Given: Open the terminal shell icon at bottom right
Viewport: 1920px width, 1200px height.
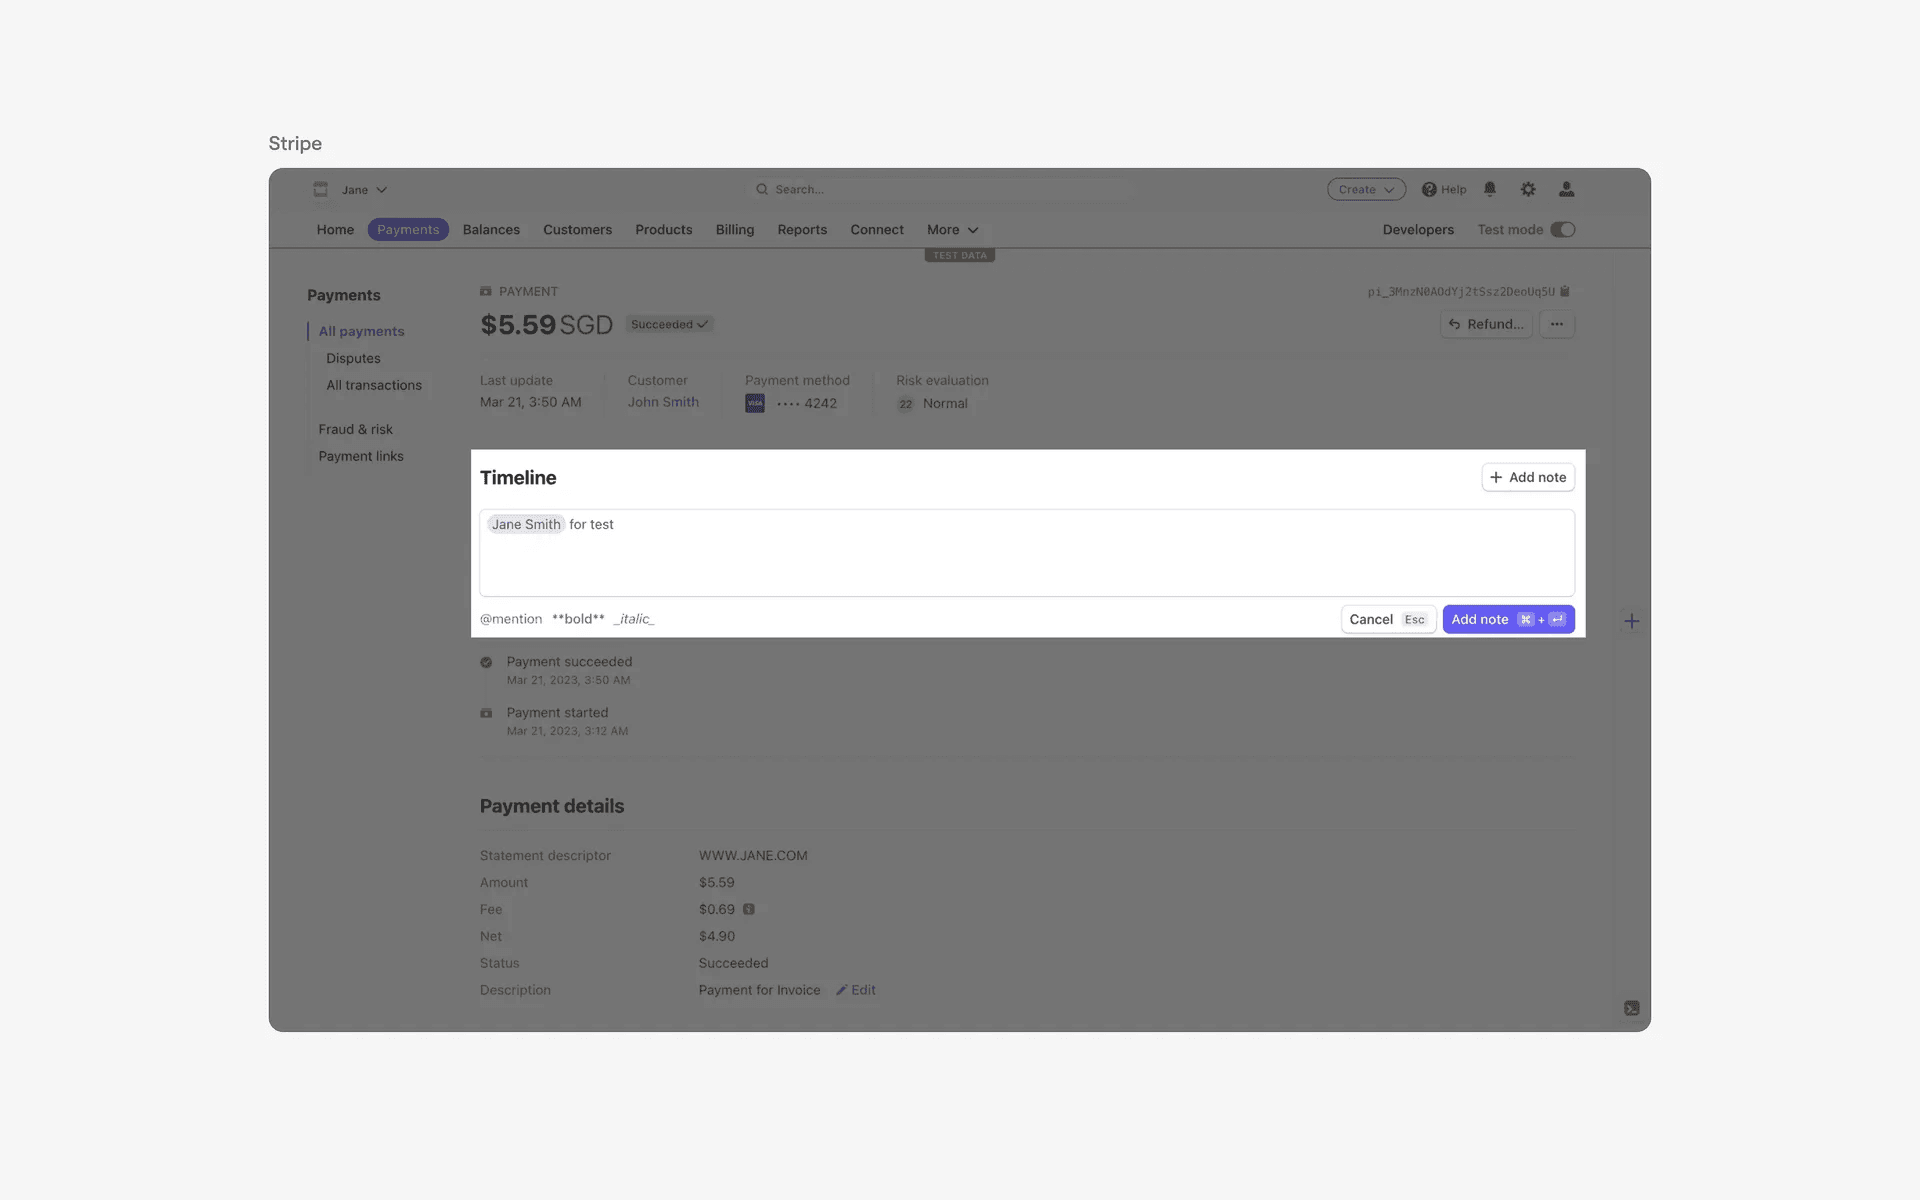Looking at the screenshot, I should coord(1631,1008).
